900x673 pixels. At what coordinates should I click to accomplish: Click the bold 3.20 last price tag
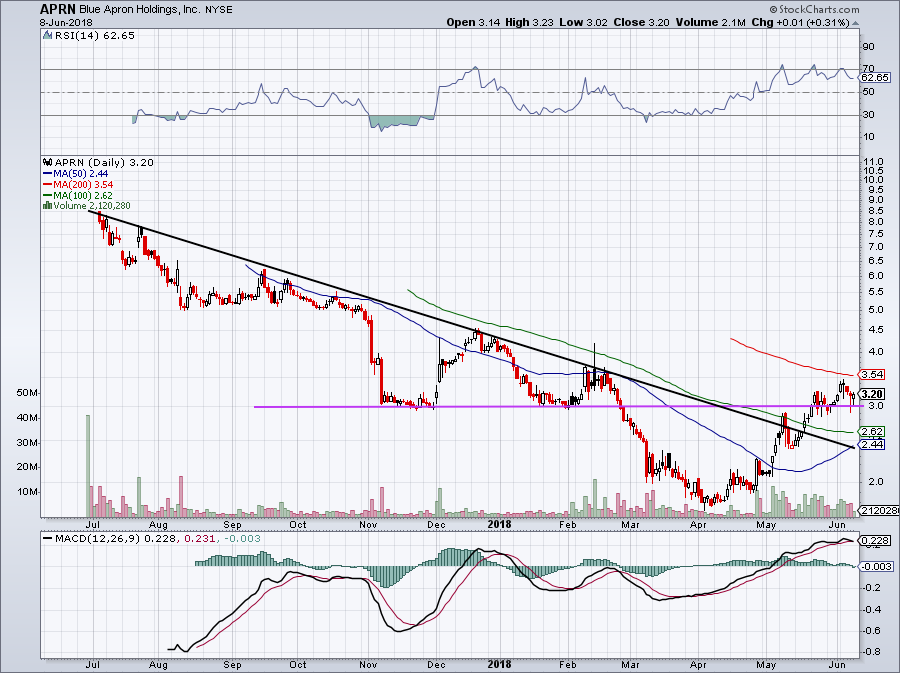pyautogui.click(x=872, y=394)
